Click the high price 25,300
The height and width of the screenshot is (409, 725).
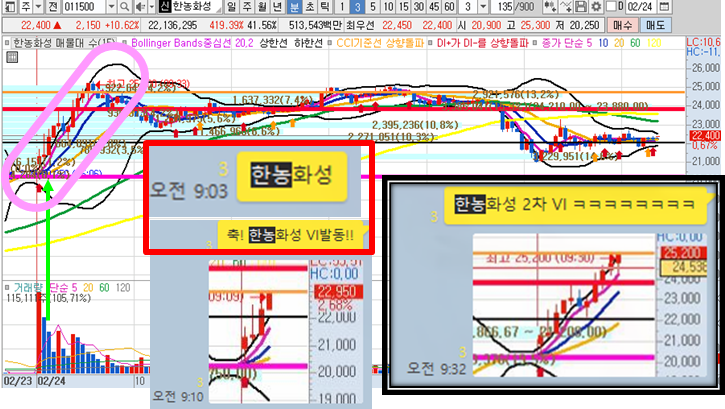[x=535, y=25]
